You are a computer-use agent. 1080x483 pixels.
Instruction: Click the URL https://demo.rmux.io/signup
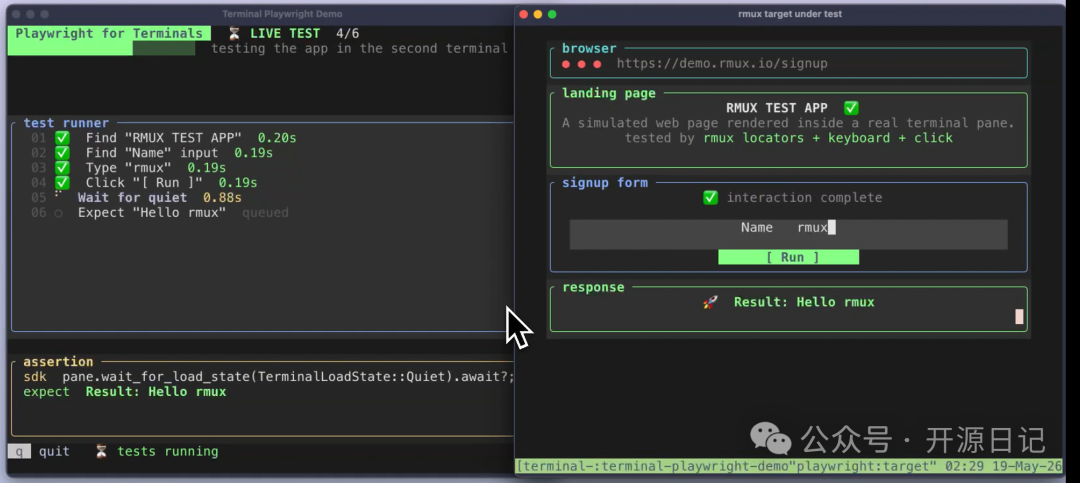(x=722, y=63)
